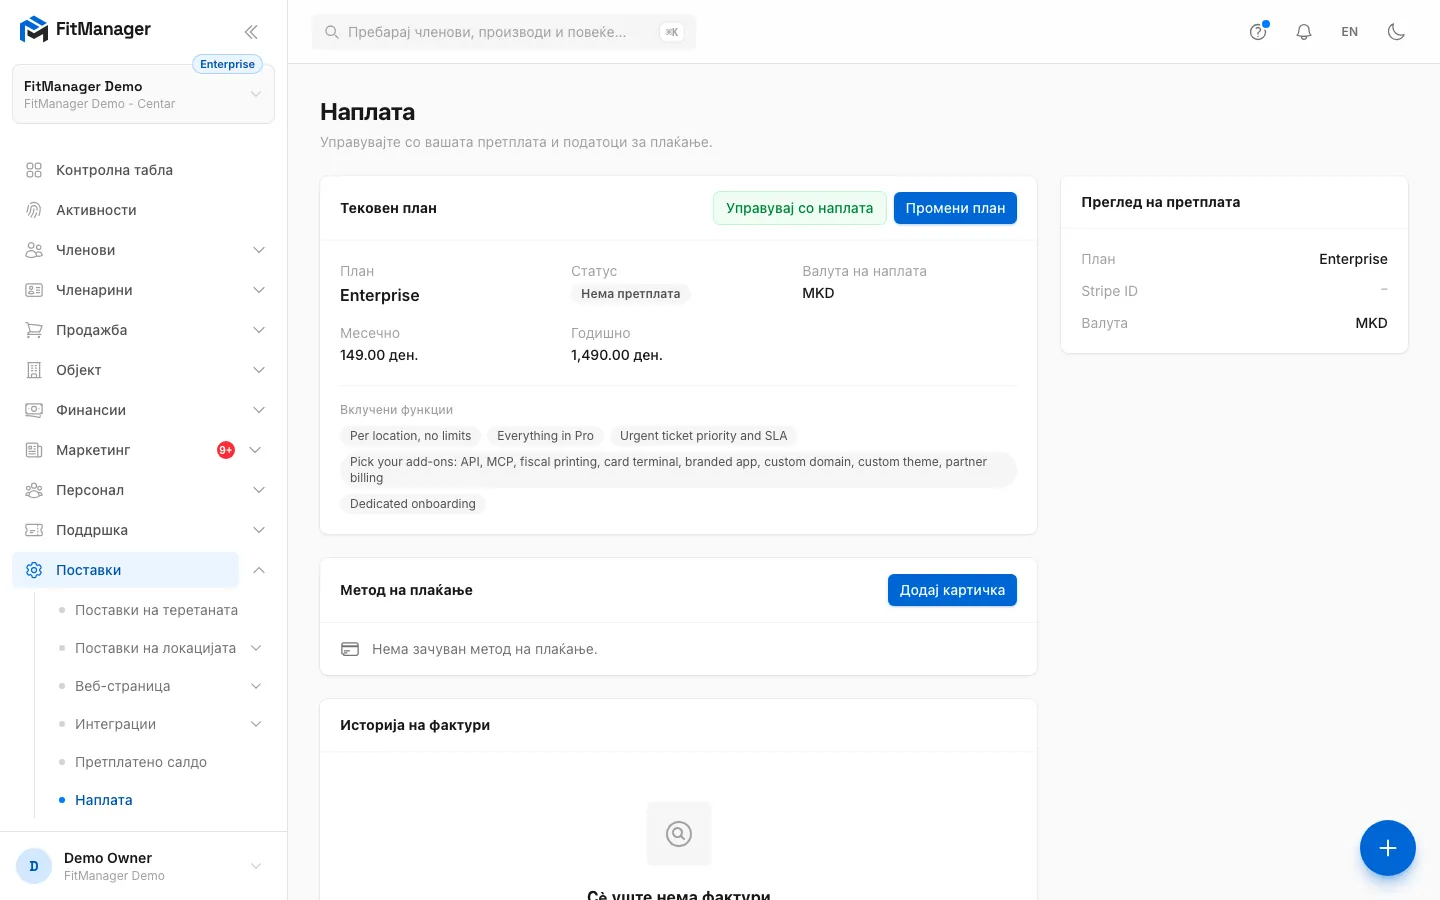Open Интеграции submenu item
Screen dimensions: 1440x900
pos(115,724)
